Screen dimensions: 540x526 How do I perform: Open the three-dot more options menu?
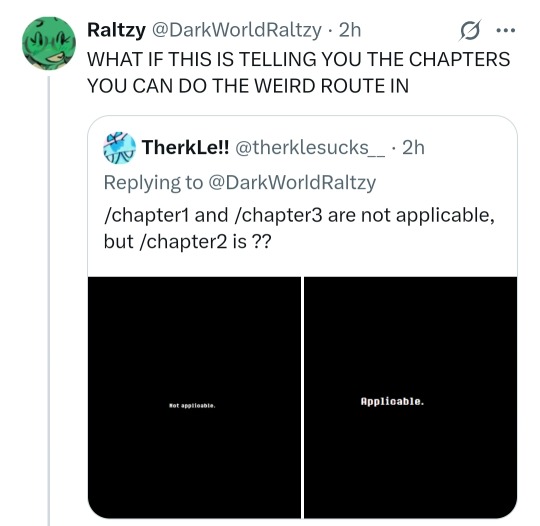coord(506,31)
